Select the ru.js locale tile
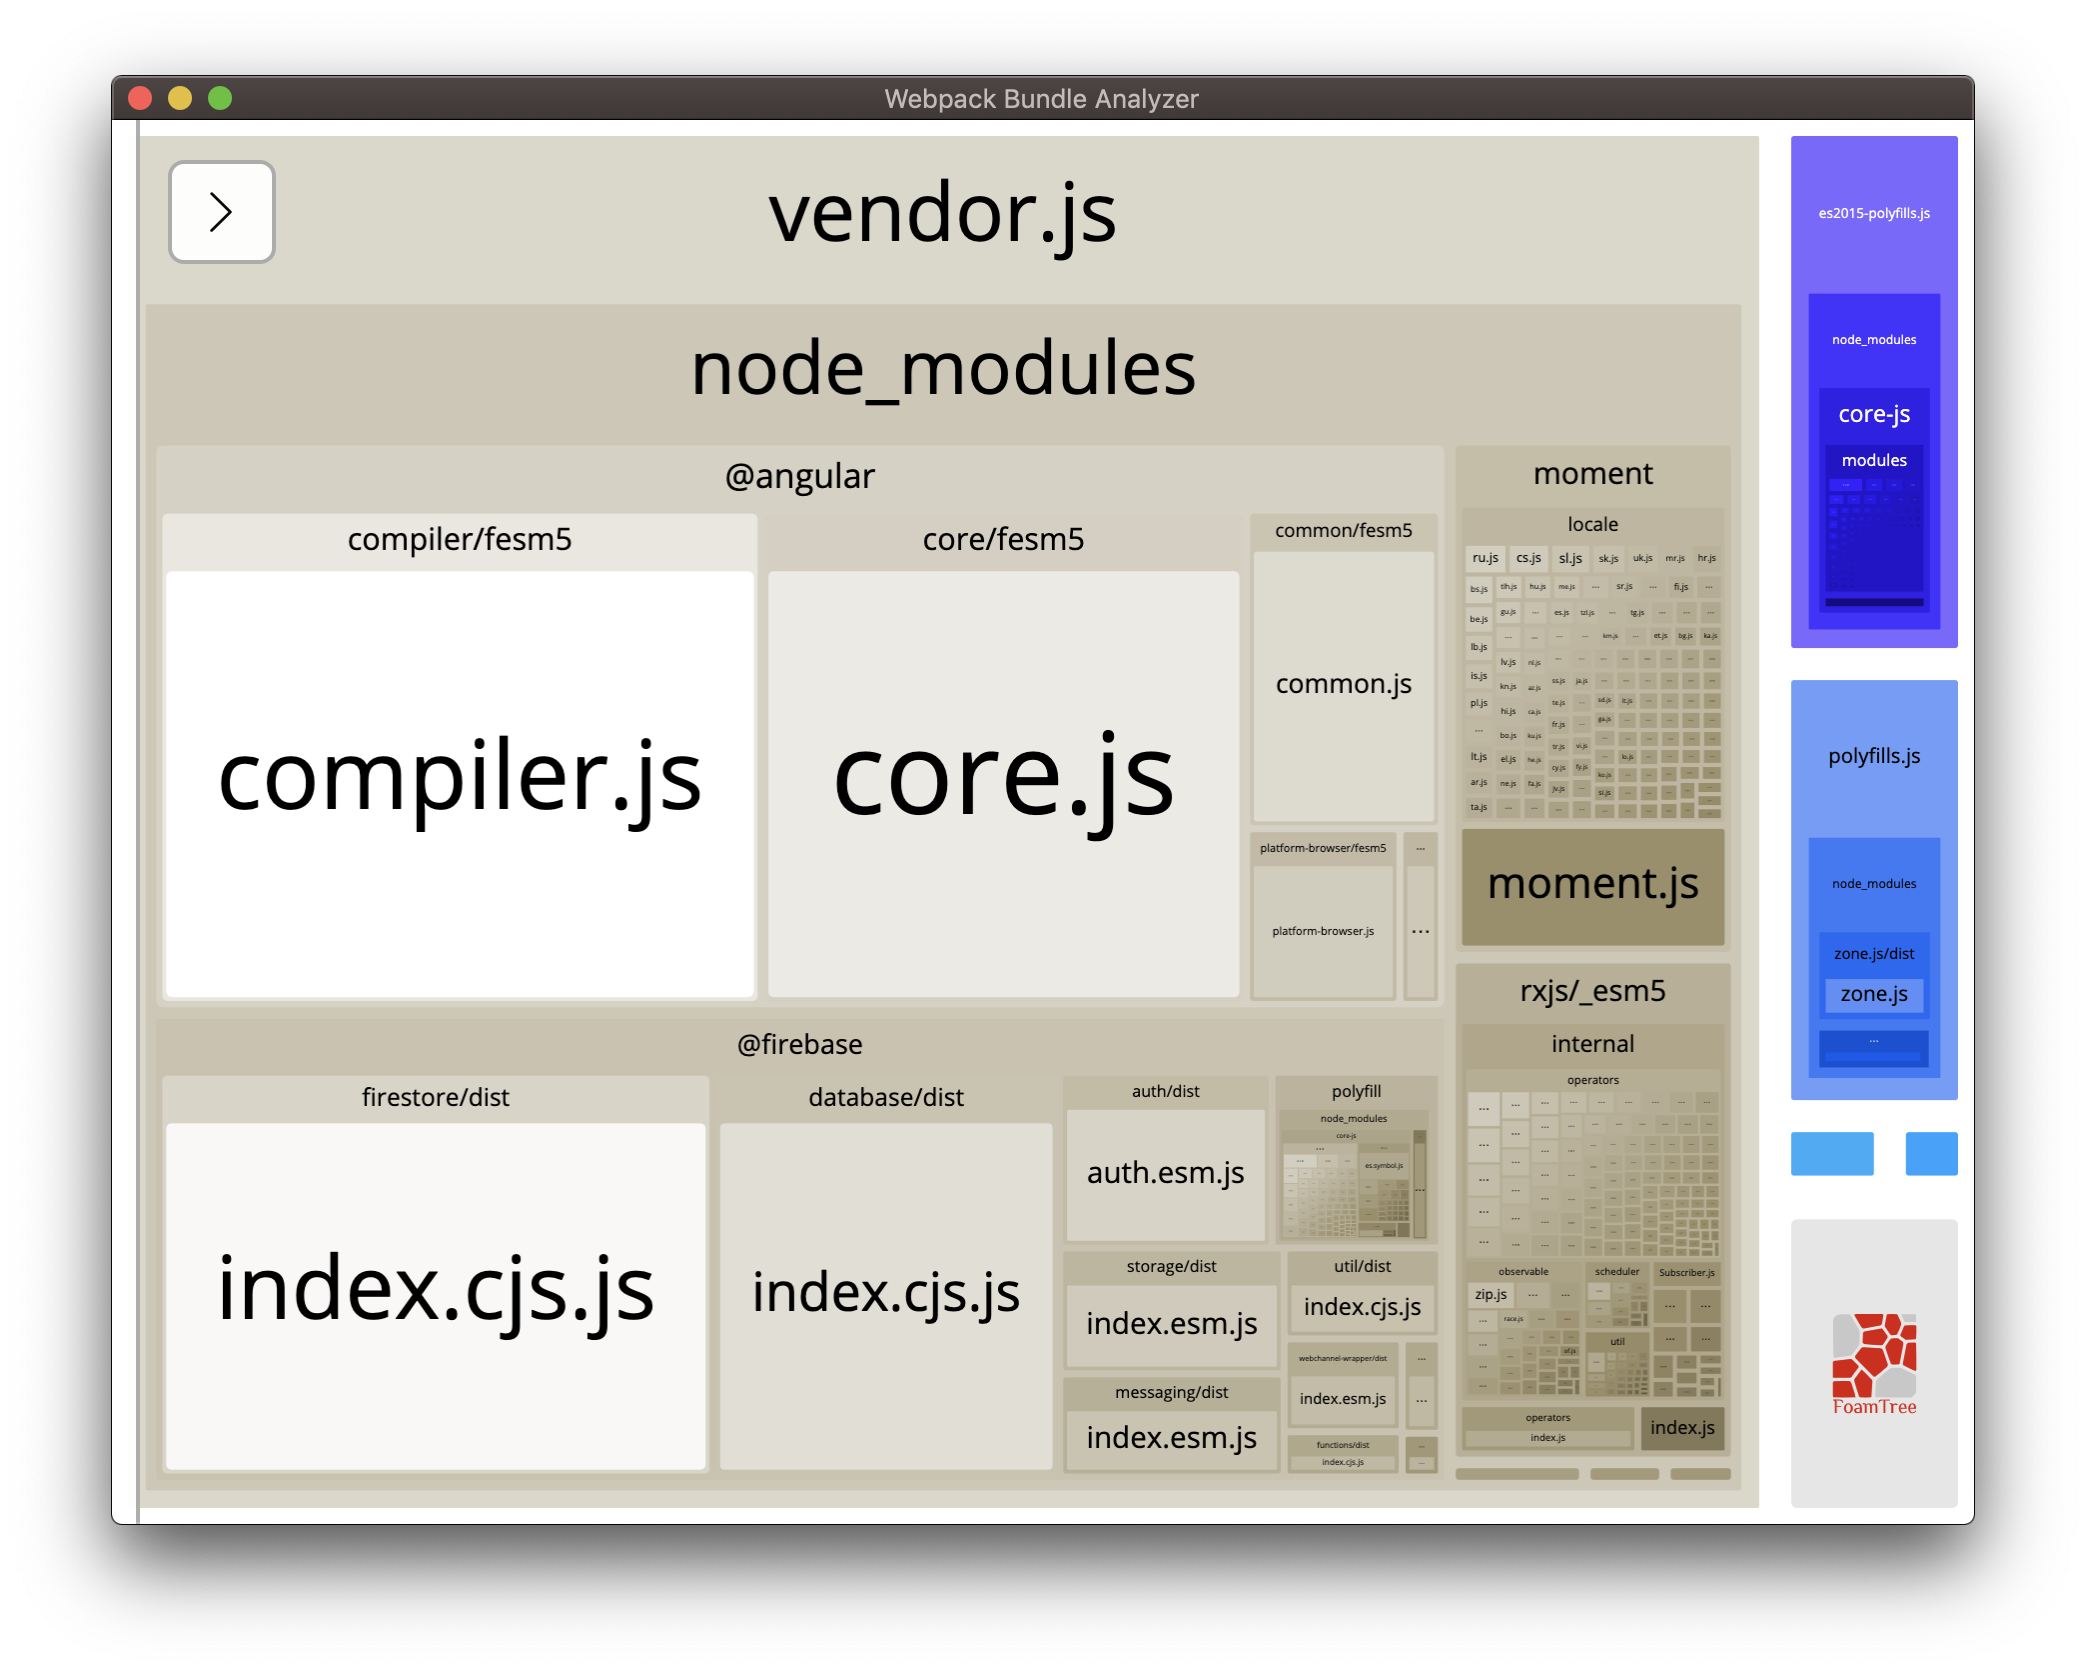The width and height of the screenshot is (2086, 1672). 1484,559
